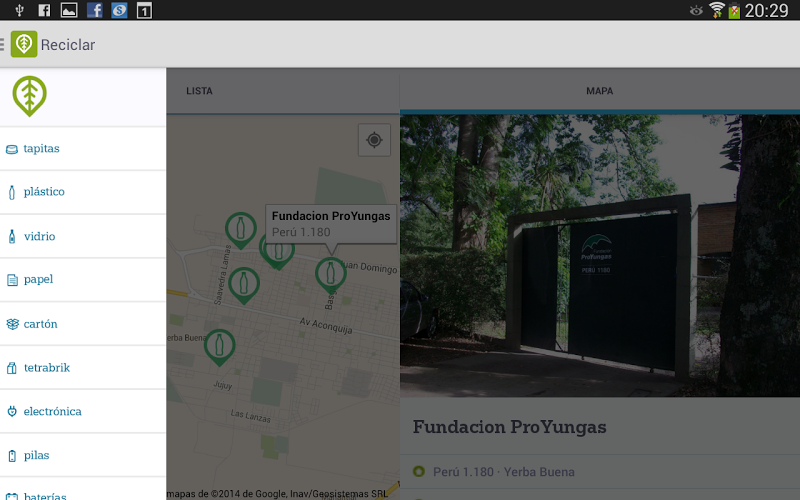Tap the Fundacion ProYungas title text
Screen dimensions: 800x500
(509, 427)
